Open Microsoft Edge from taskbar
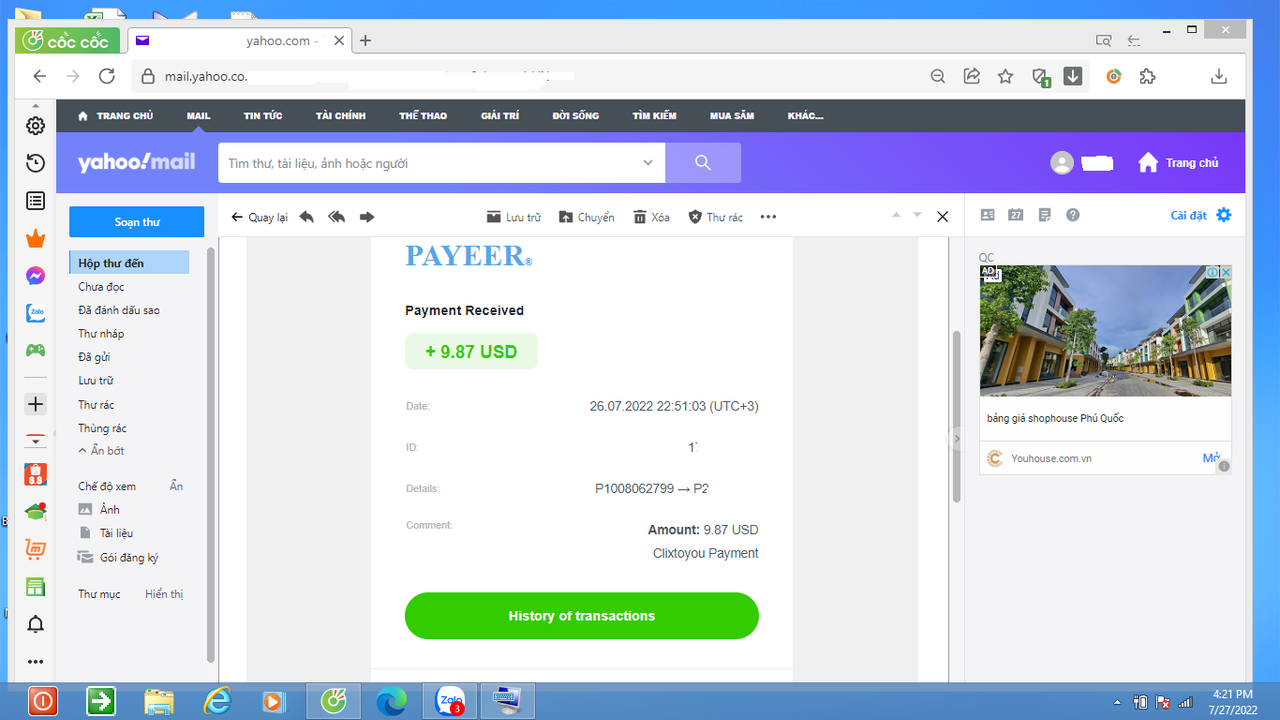 pos(390,702)
